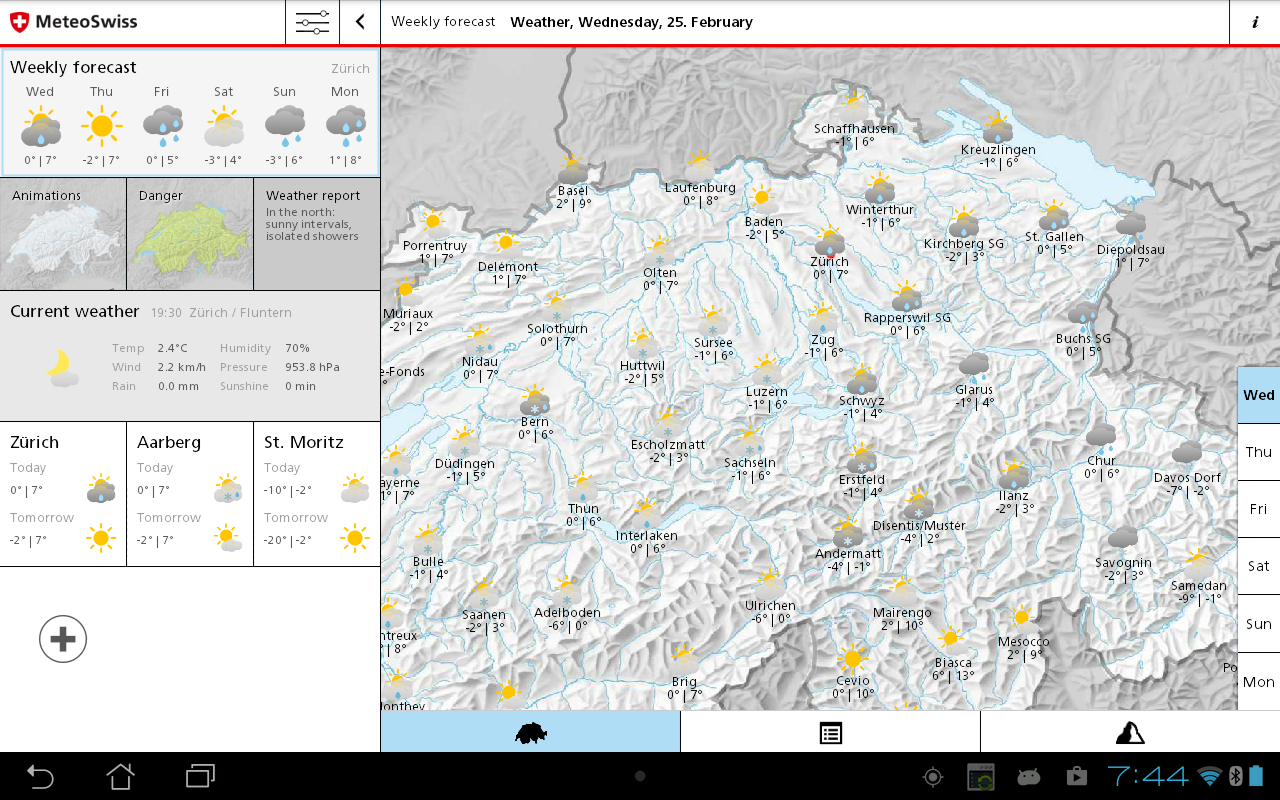Select Sat in the day selector
The height and width of the screenshot is (800, 1280).
point(1259,566)
